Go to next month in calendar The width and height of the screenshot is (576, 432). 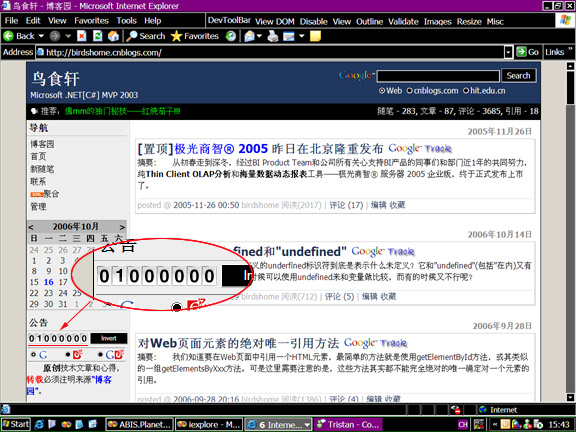(x=122, y=227)
